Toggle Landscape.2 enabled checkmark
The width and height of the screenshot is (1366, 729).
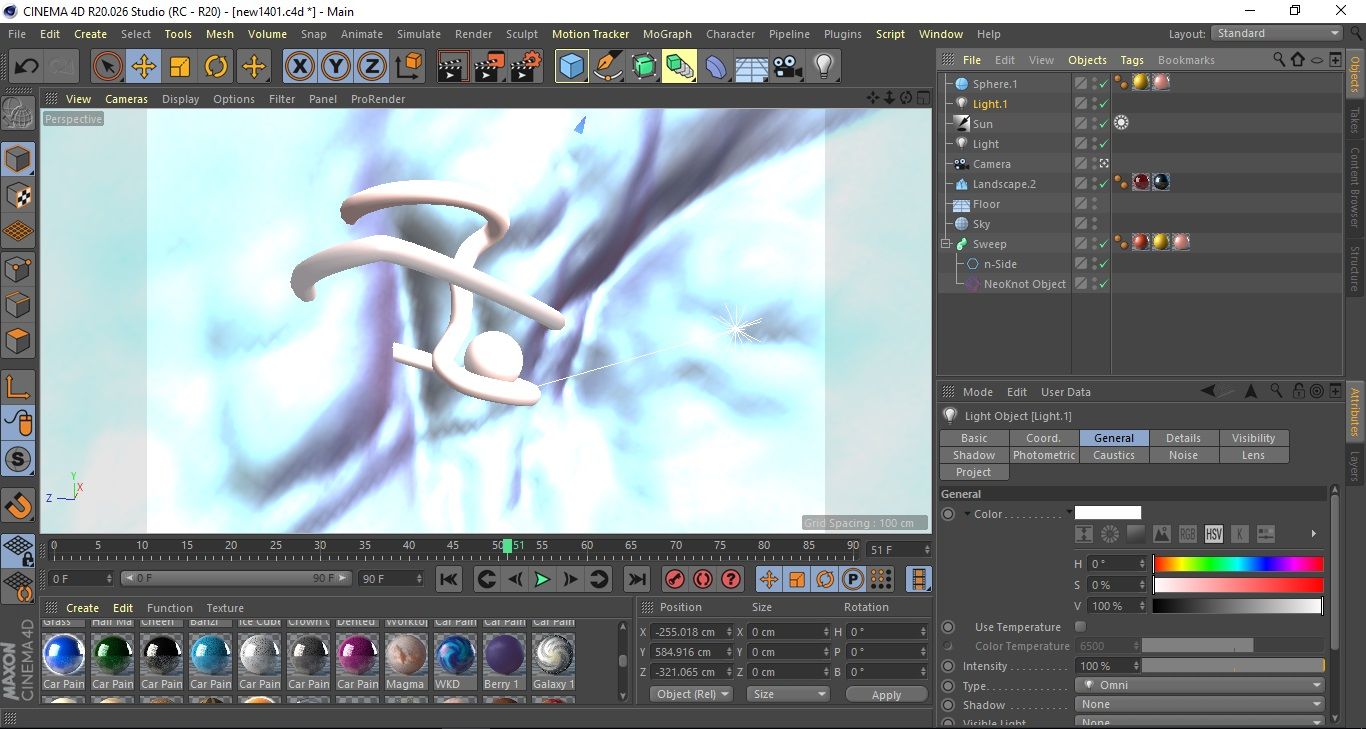coord(1102,184)
